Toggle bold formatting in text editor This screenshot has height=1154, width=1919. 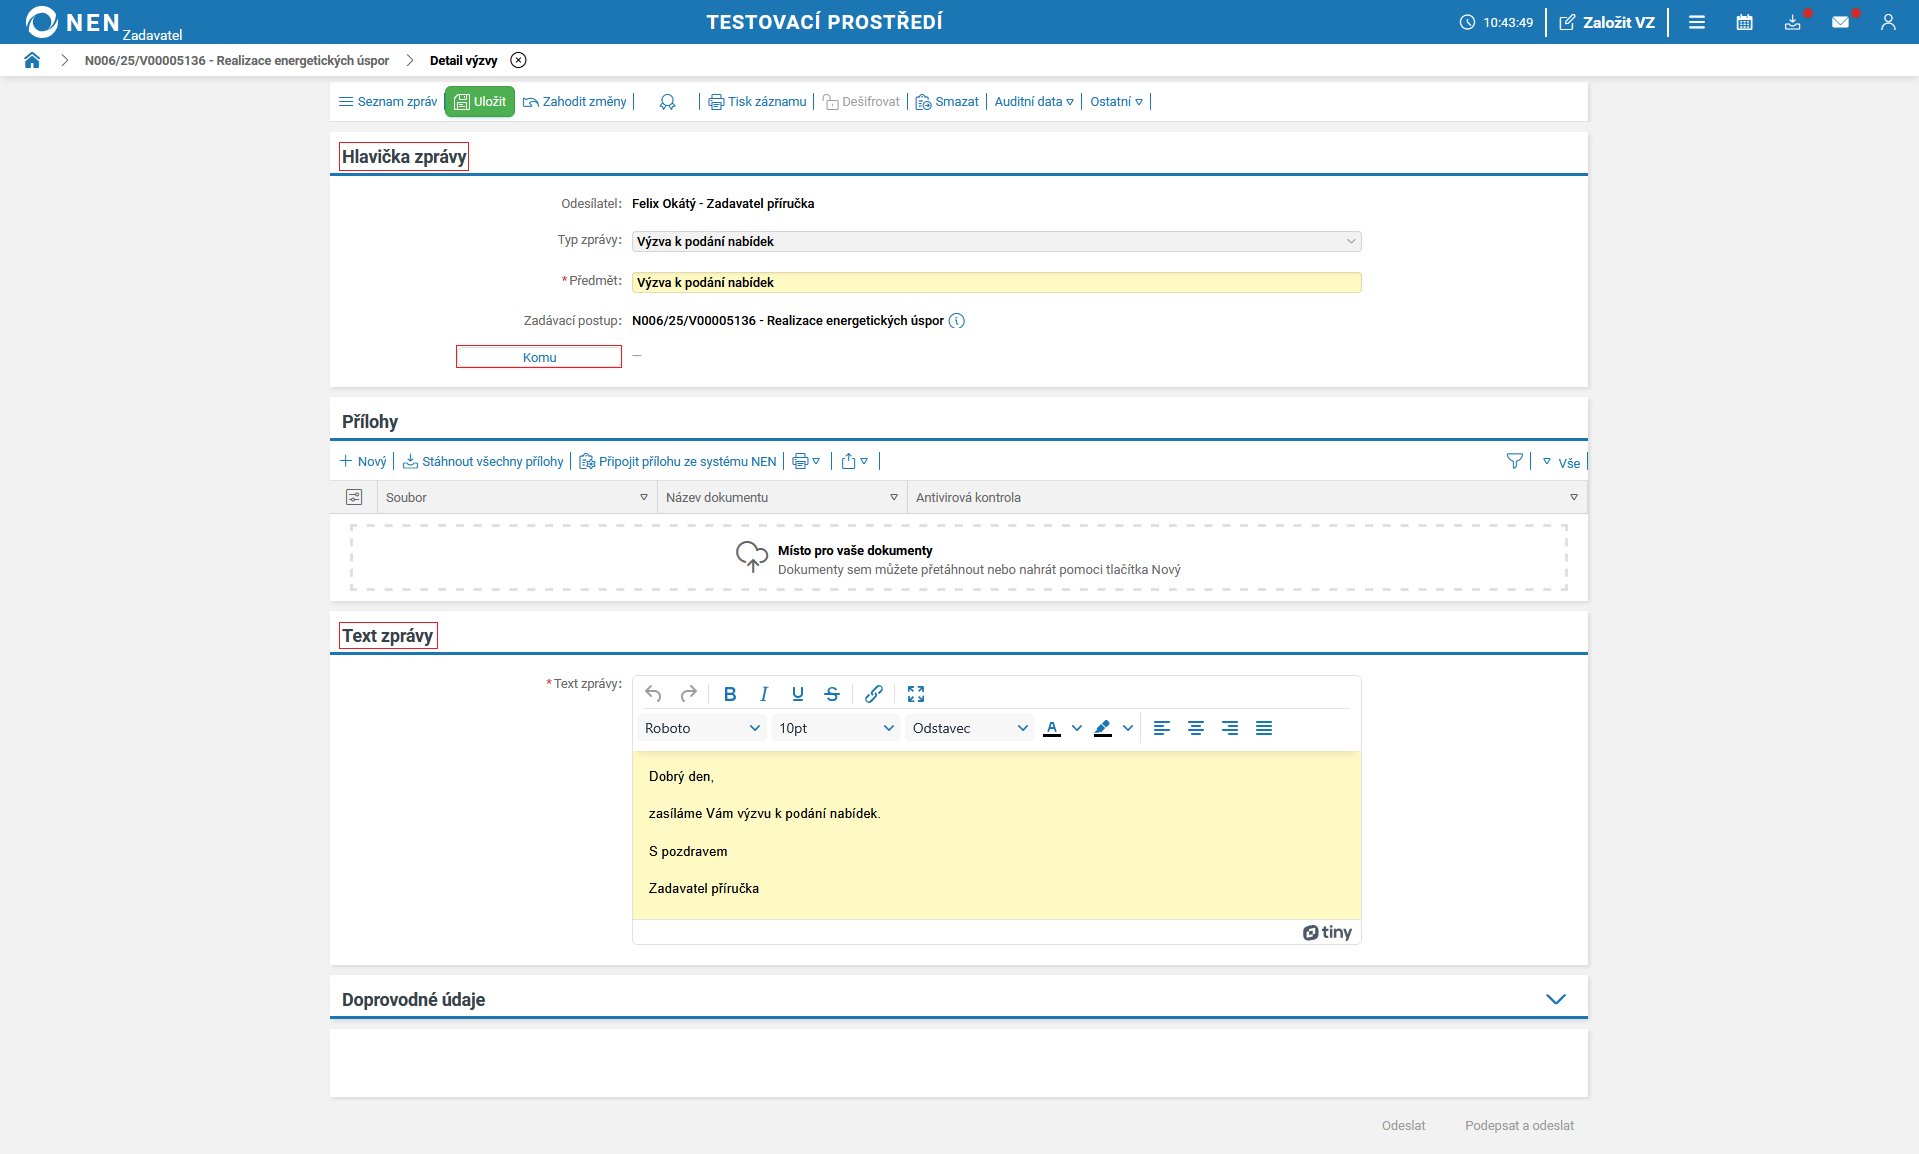730,694
